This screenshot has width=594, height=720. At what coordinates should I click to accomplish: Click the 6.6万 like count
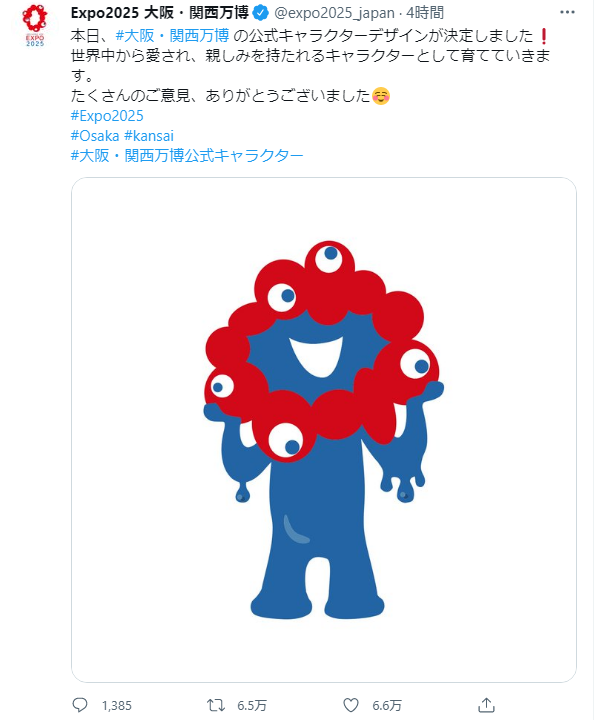coord(387,705)
